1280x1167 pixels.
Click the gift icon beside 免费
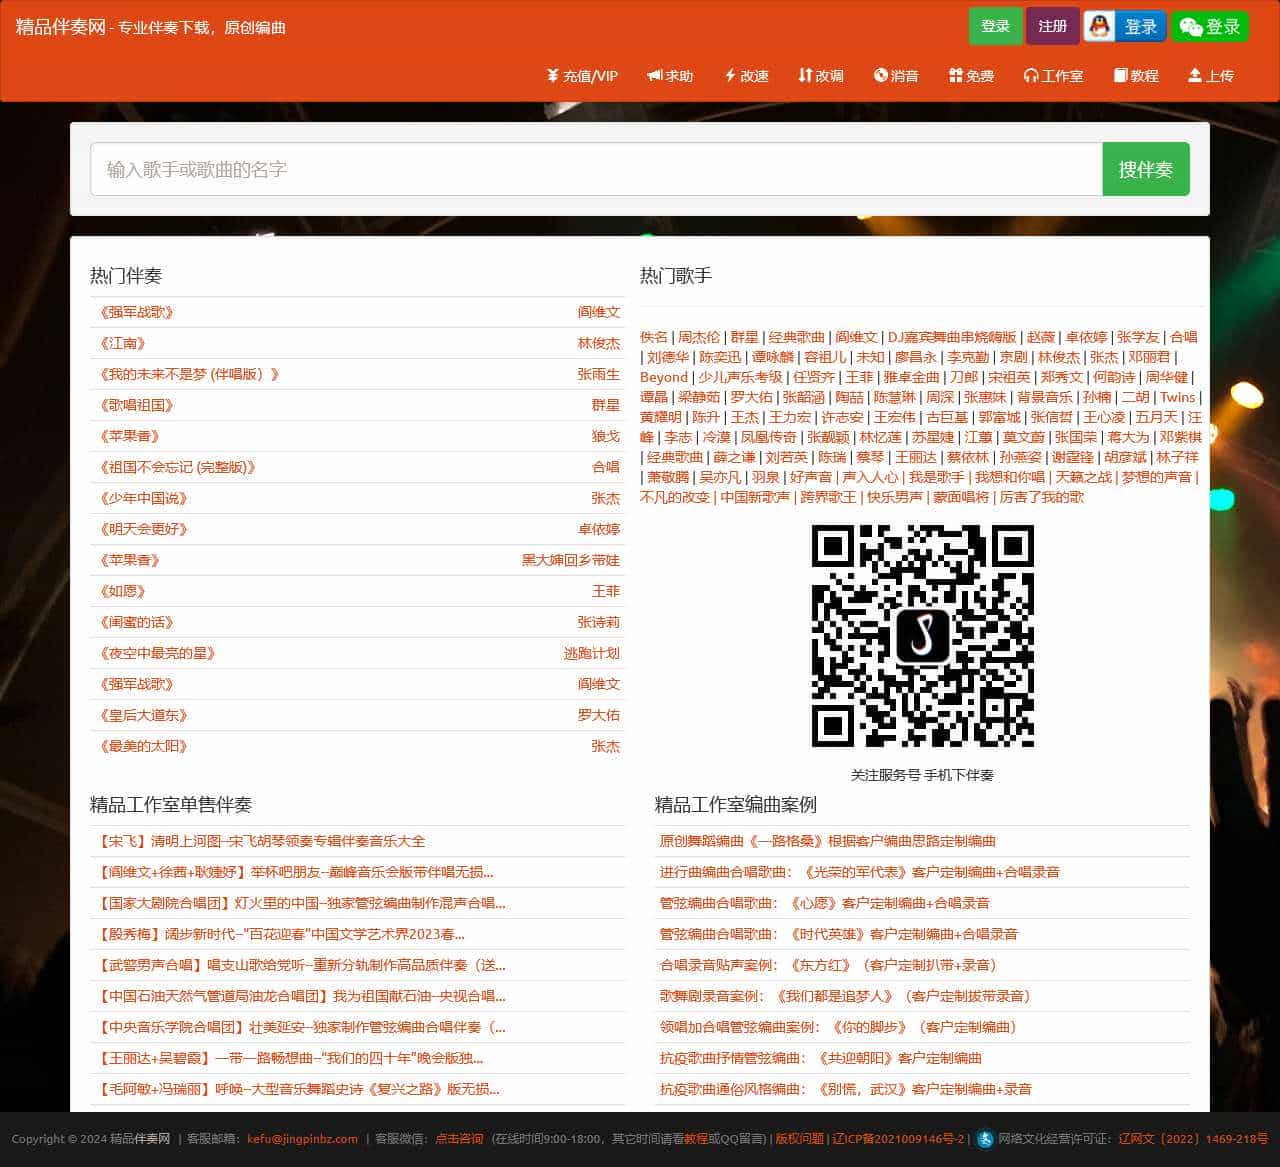[955, 76]
